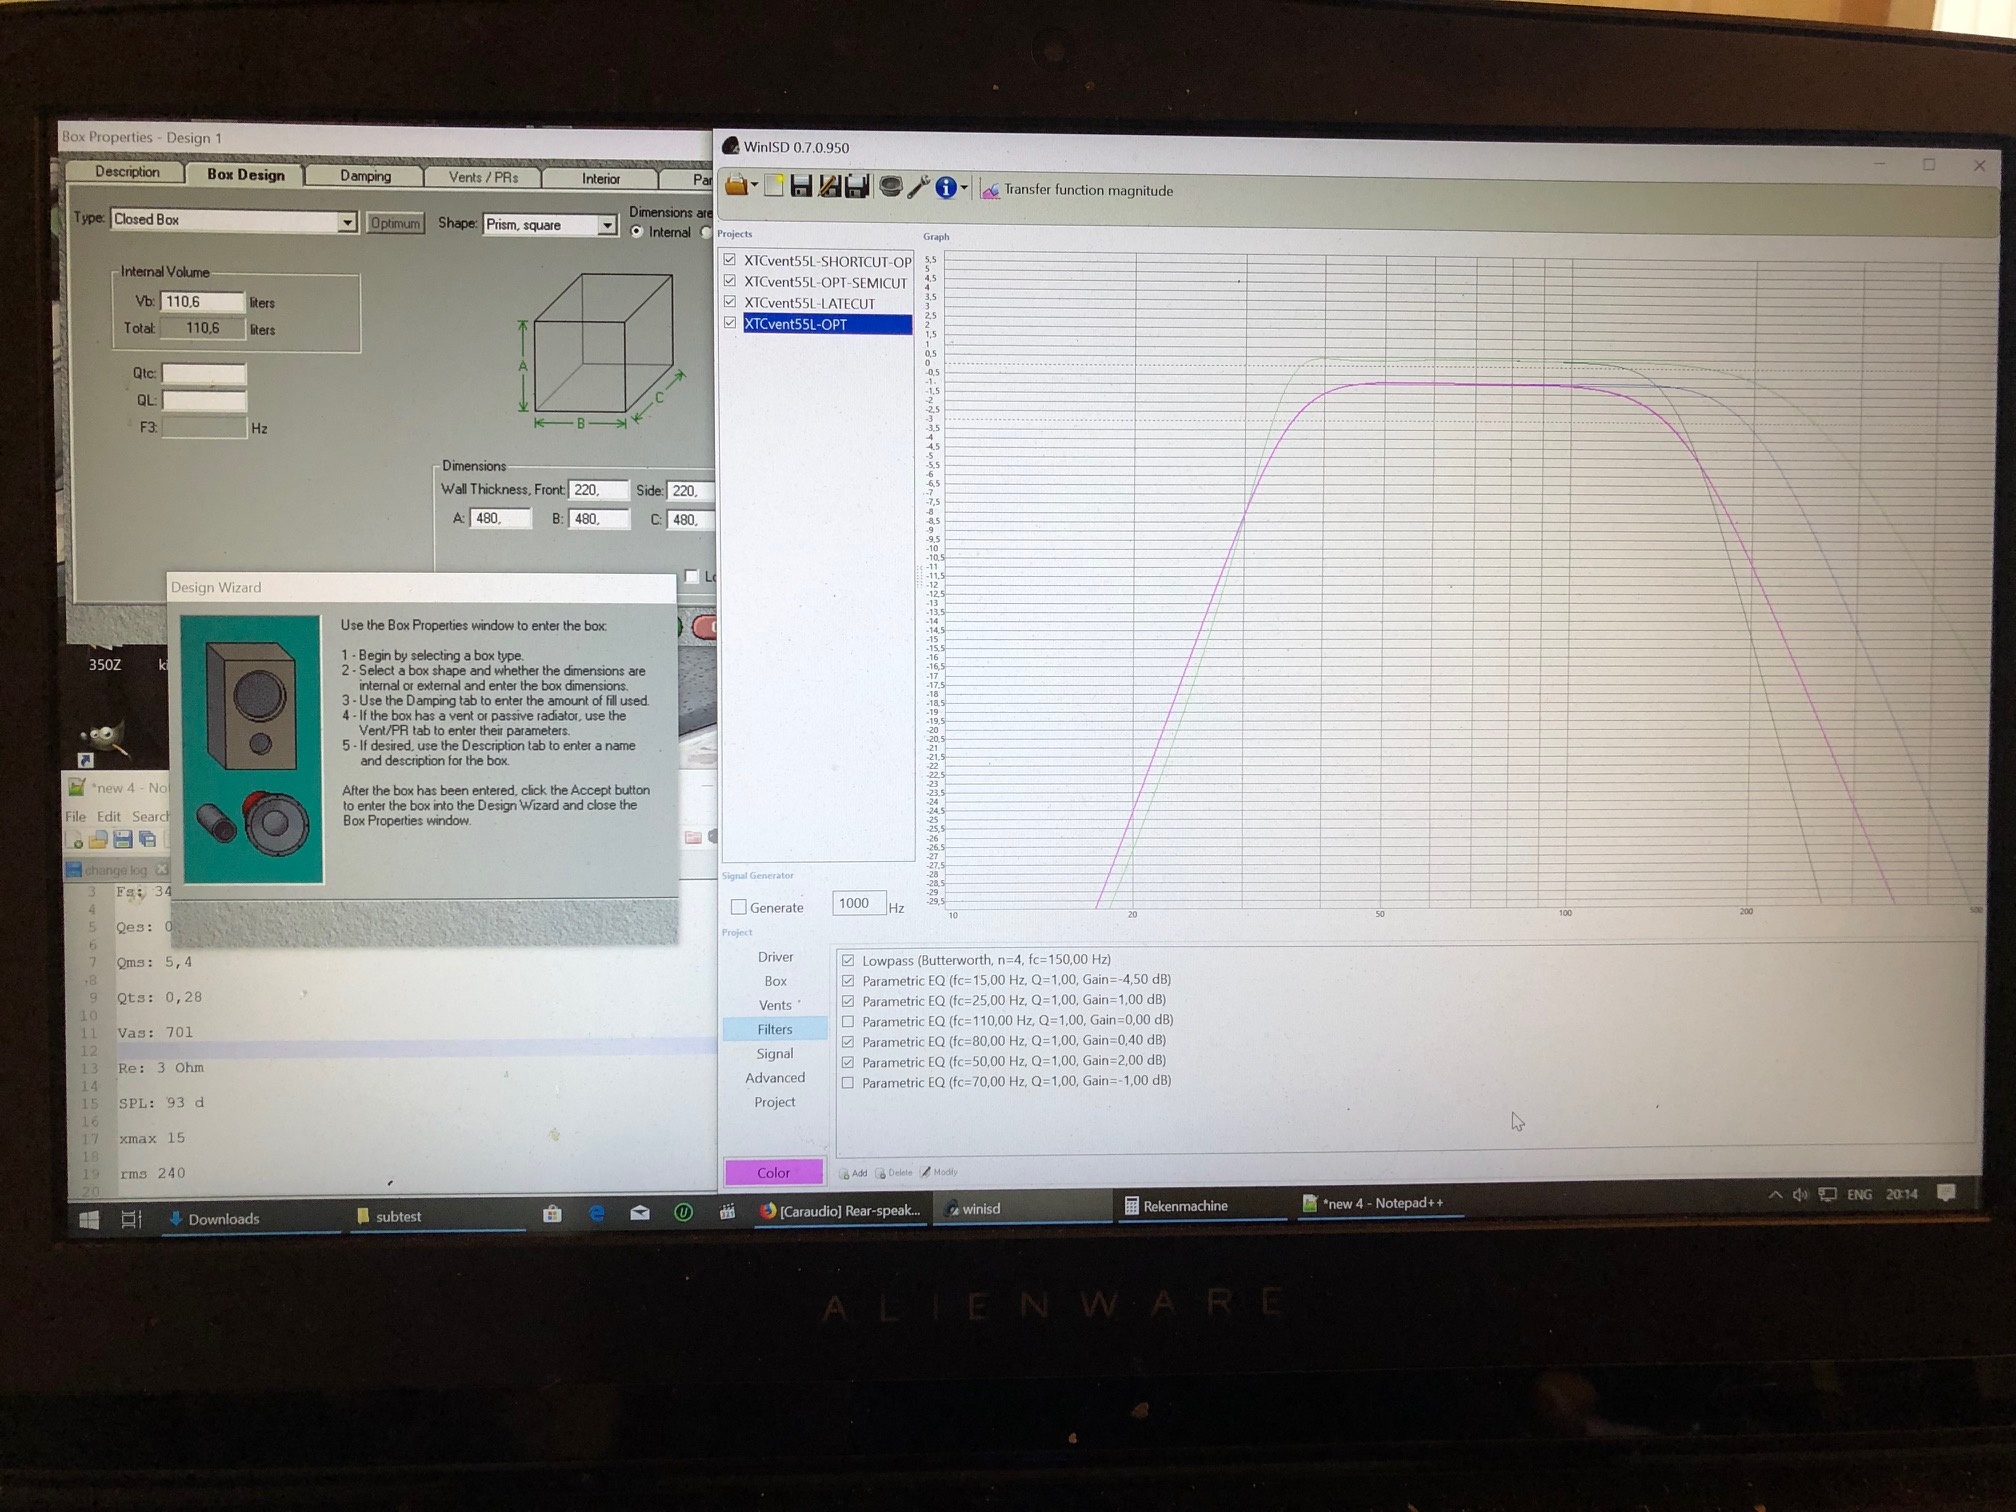Image resolution: width=2016 pixels, height=1512 pixels.
Task: Click the open project folder icon
Action: coord(735,185)
